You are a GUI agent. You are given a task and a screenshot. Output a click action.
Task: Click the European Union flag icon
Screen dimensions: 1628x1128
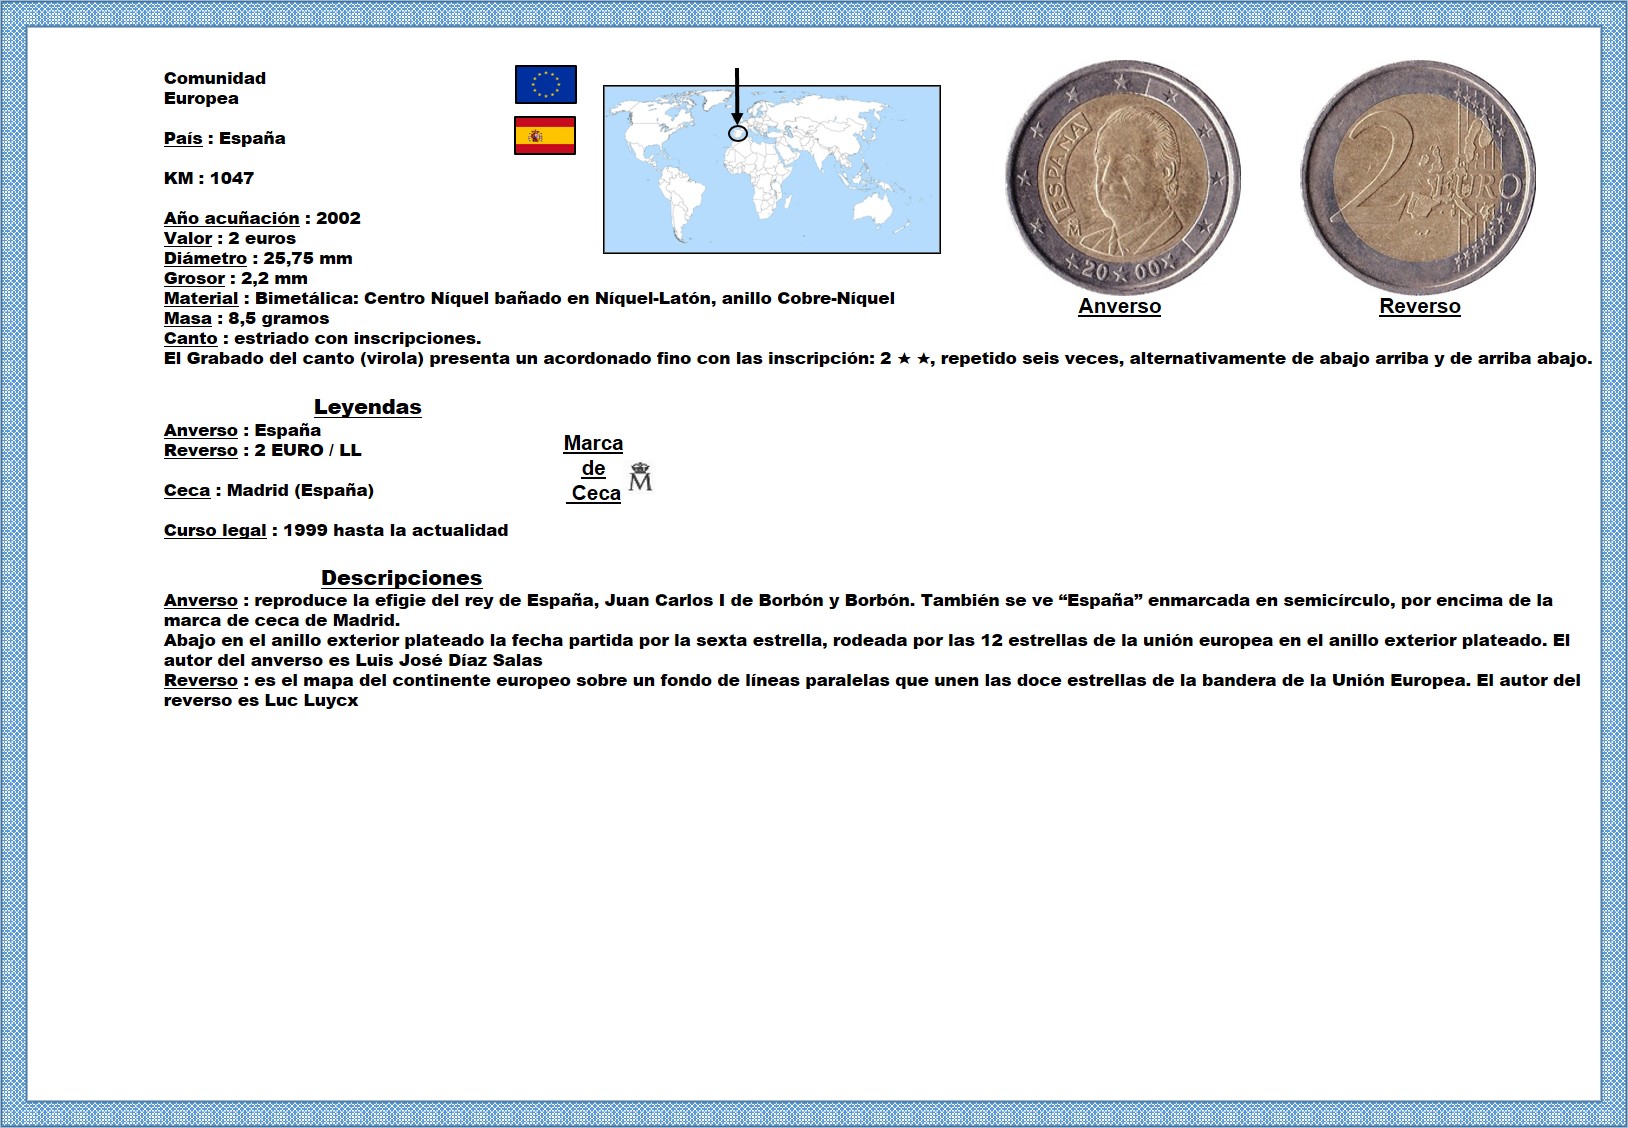(x=546, y=85)
